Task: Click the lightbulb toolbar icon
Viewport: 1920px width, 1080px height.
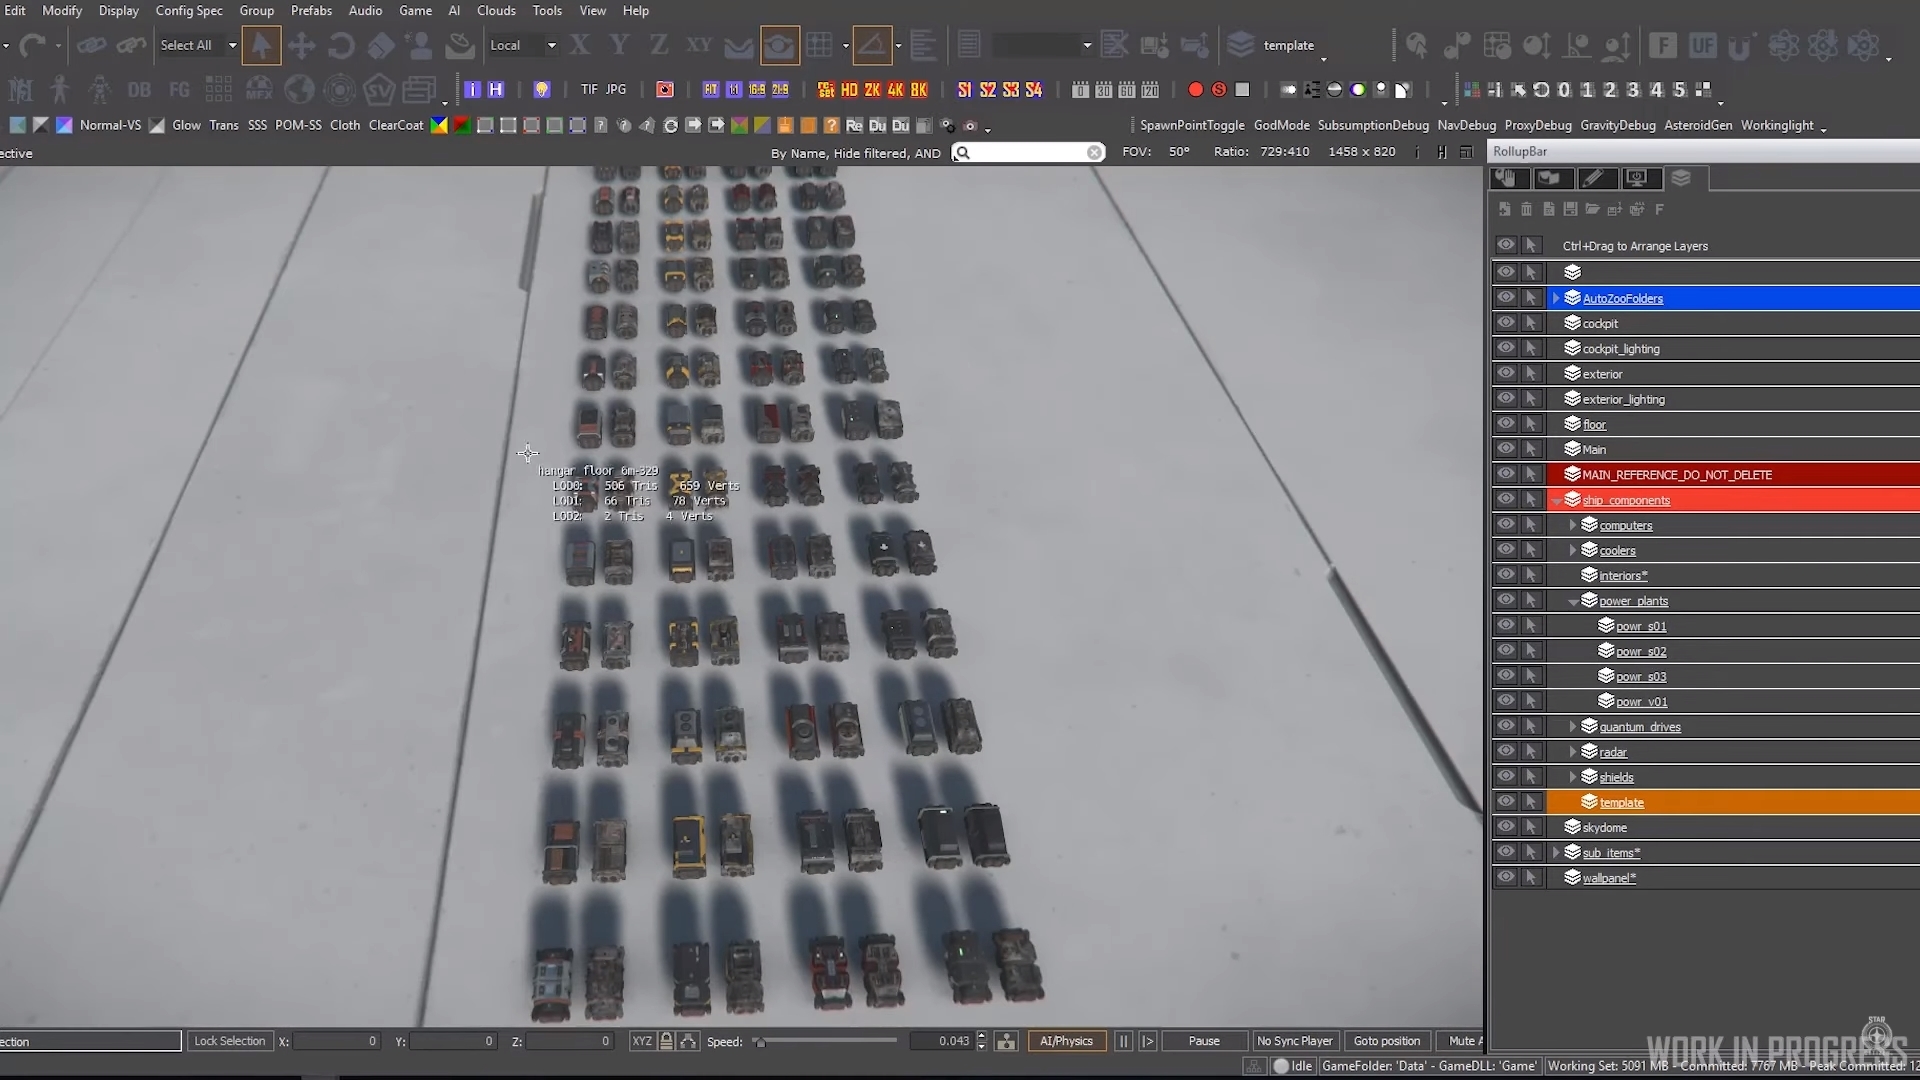Action: pyautogui.click(x=541, y=90)
